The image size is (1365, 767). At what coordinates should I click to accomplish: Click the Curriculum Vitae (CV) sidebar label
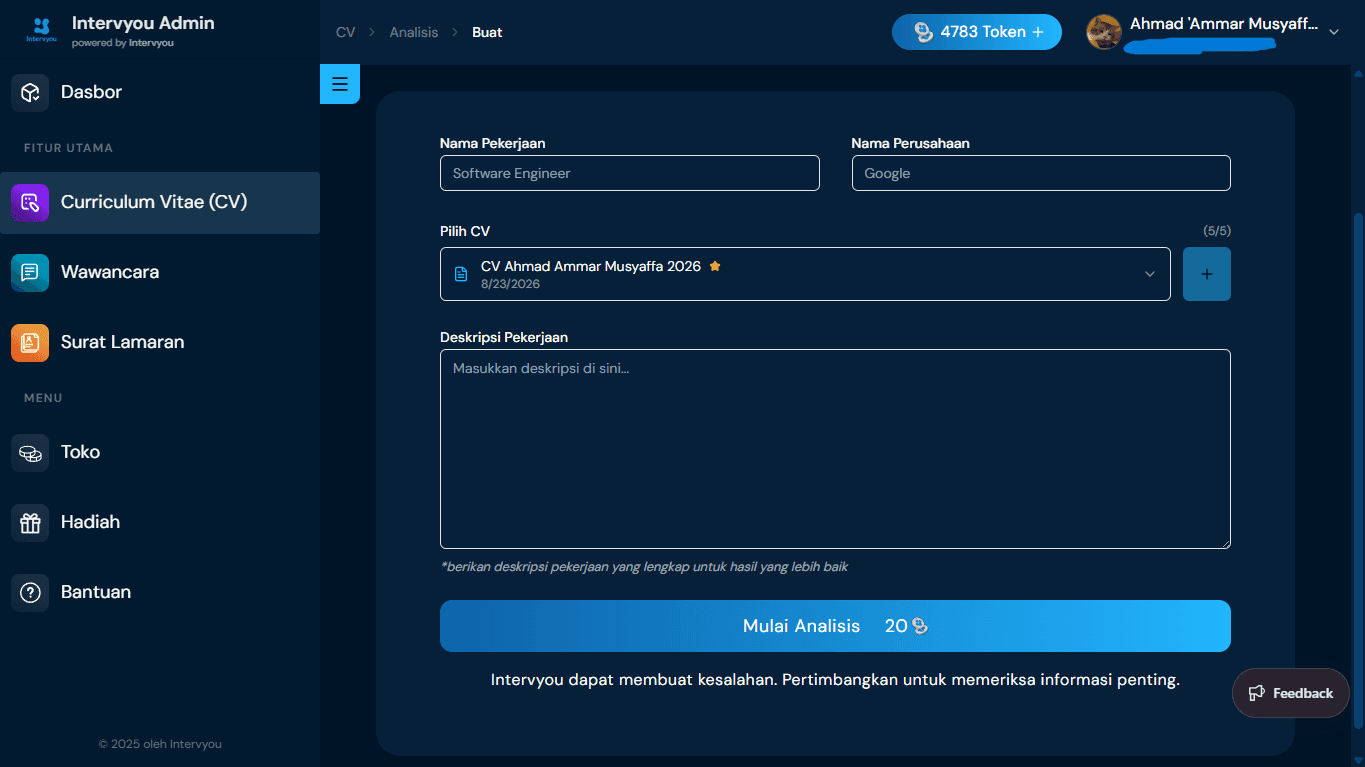(x=154, y=202)
